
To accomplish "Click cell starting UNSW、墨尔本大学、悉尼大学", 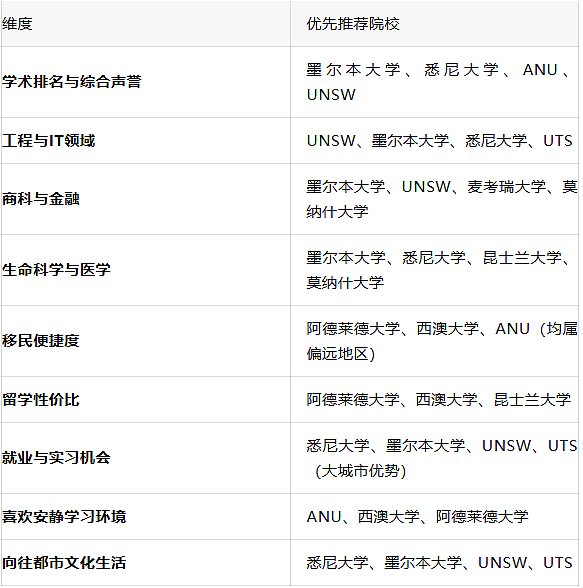I will tap(435, 141).
